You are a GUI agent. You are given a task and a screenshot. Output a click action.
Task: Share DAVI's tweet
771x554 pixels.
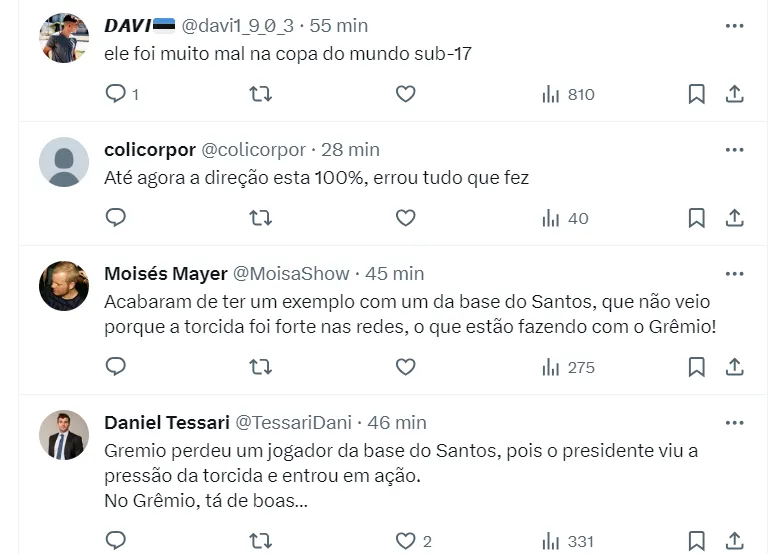(734, 94)
